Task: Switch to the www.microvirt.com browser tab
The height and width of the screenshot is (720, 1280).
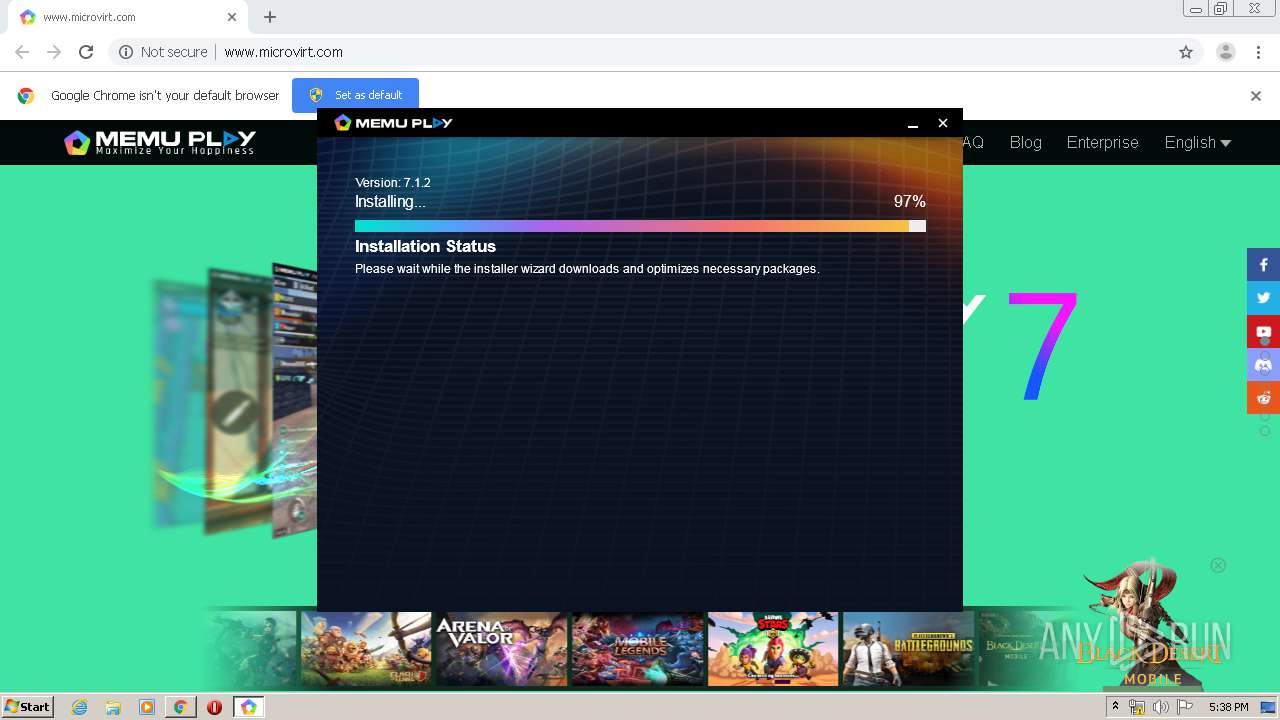Action: click(130, 17)
